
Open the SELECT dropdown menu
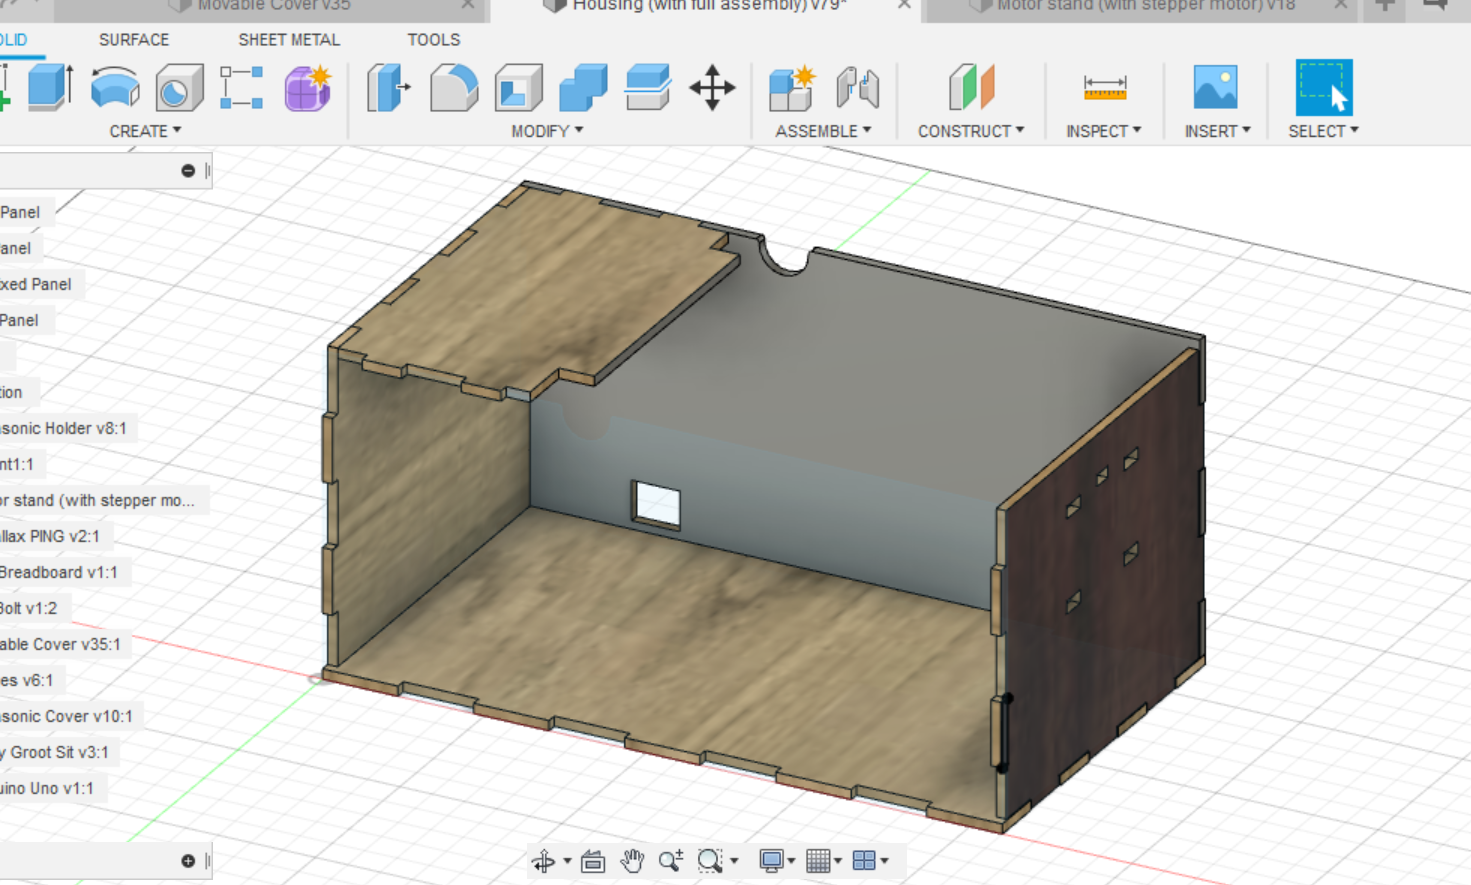click(1323, 131)
